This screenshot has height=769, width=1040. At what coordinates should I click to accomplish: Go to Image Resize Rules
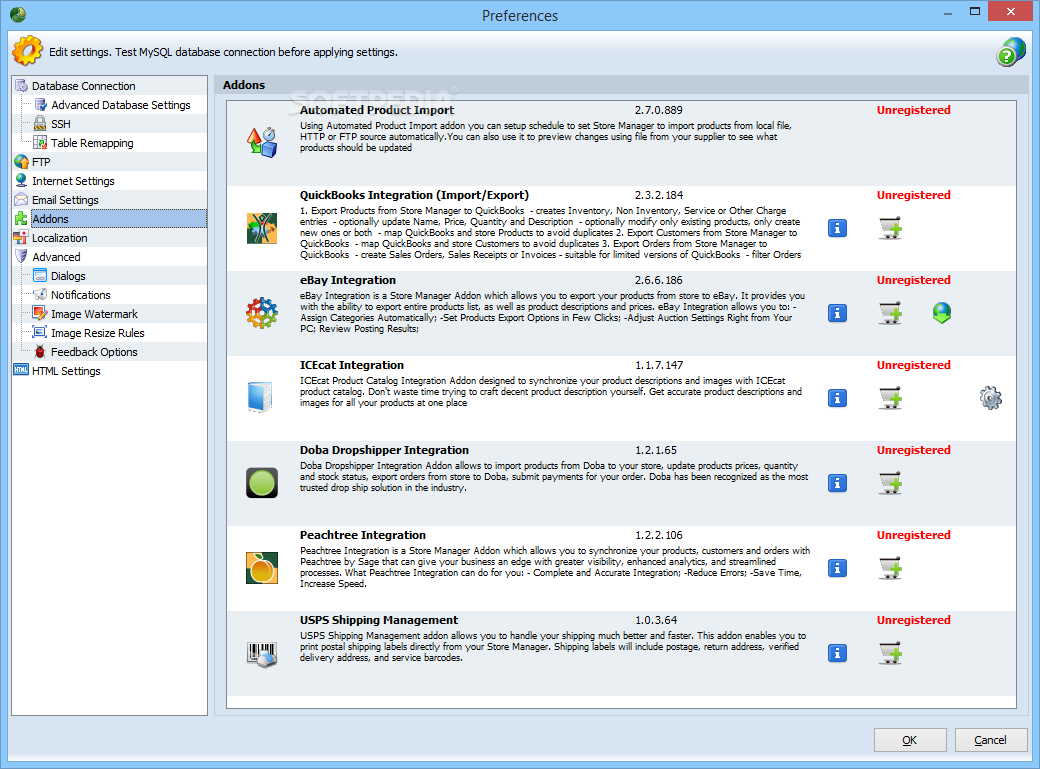[98, 333]
